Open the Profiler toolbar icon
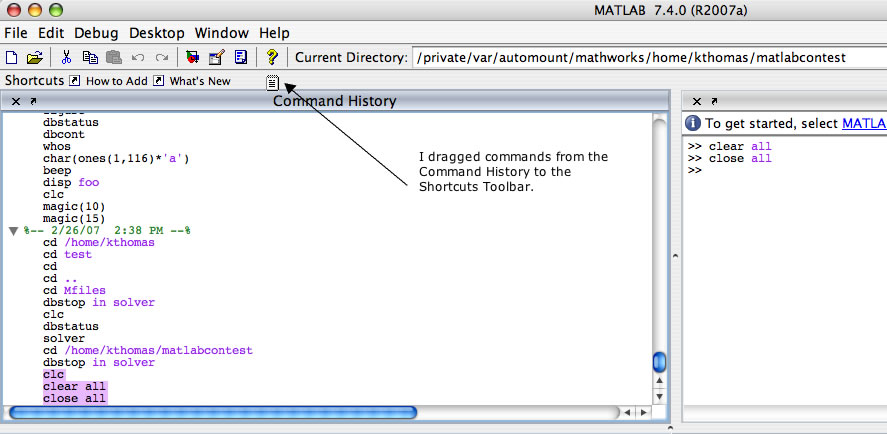 pos(240,58)
